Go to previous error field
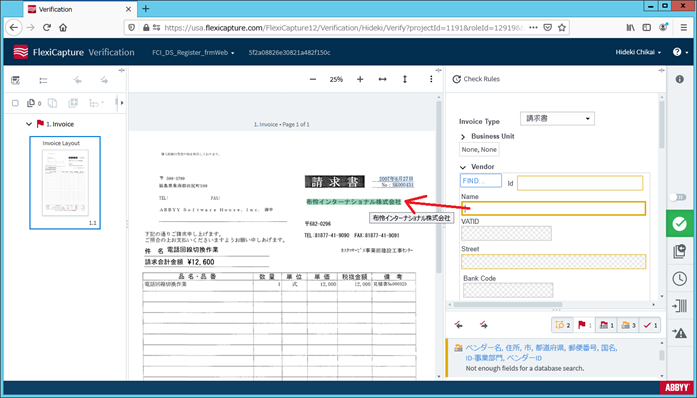The width and height of the screenshot is (697, 398). (x=459, y=325)
